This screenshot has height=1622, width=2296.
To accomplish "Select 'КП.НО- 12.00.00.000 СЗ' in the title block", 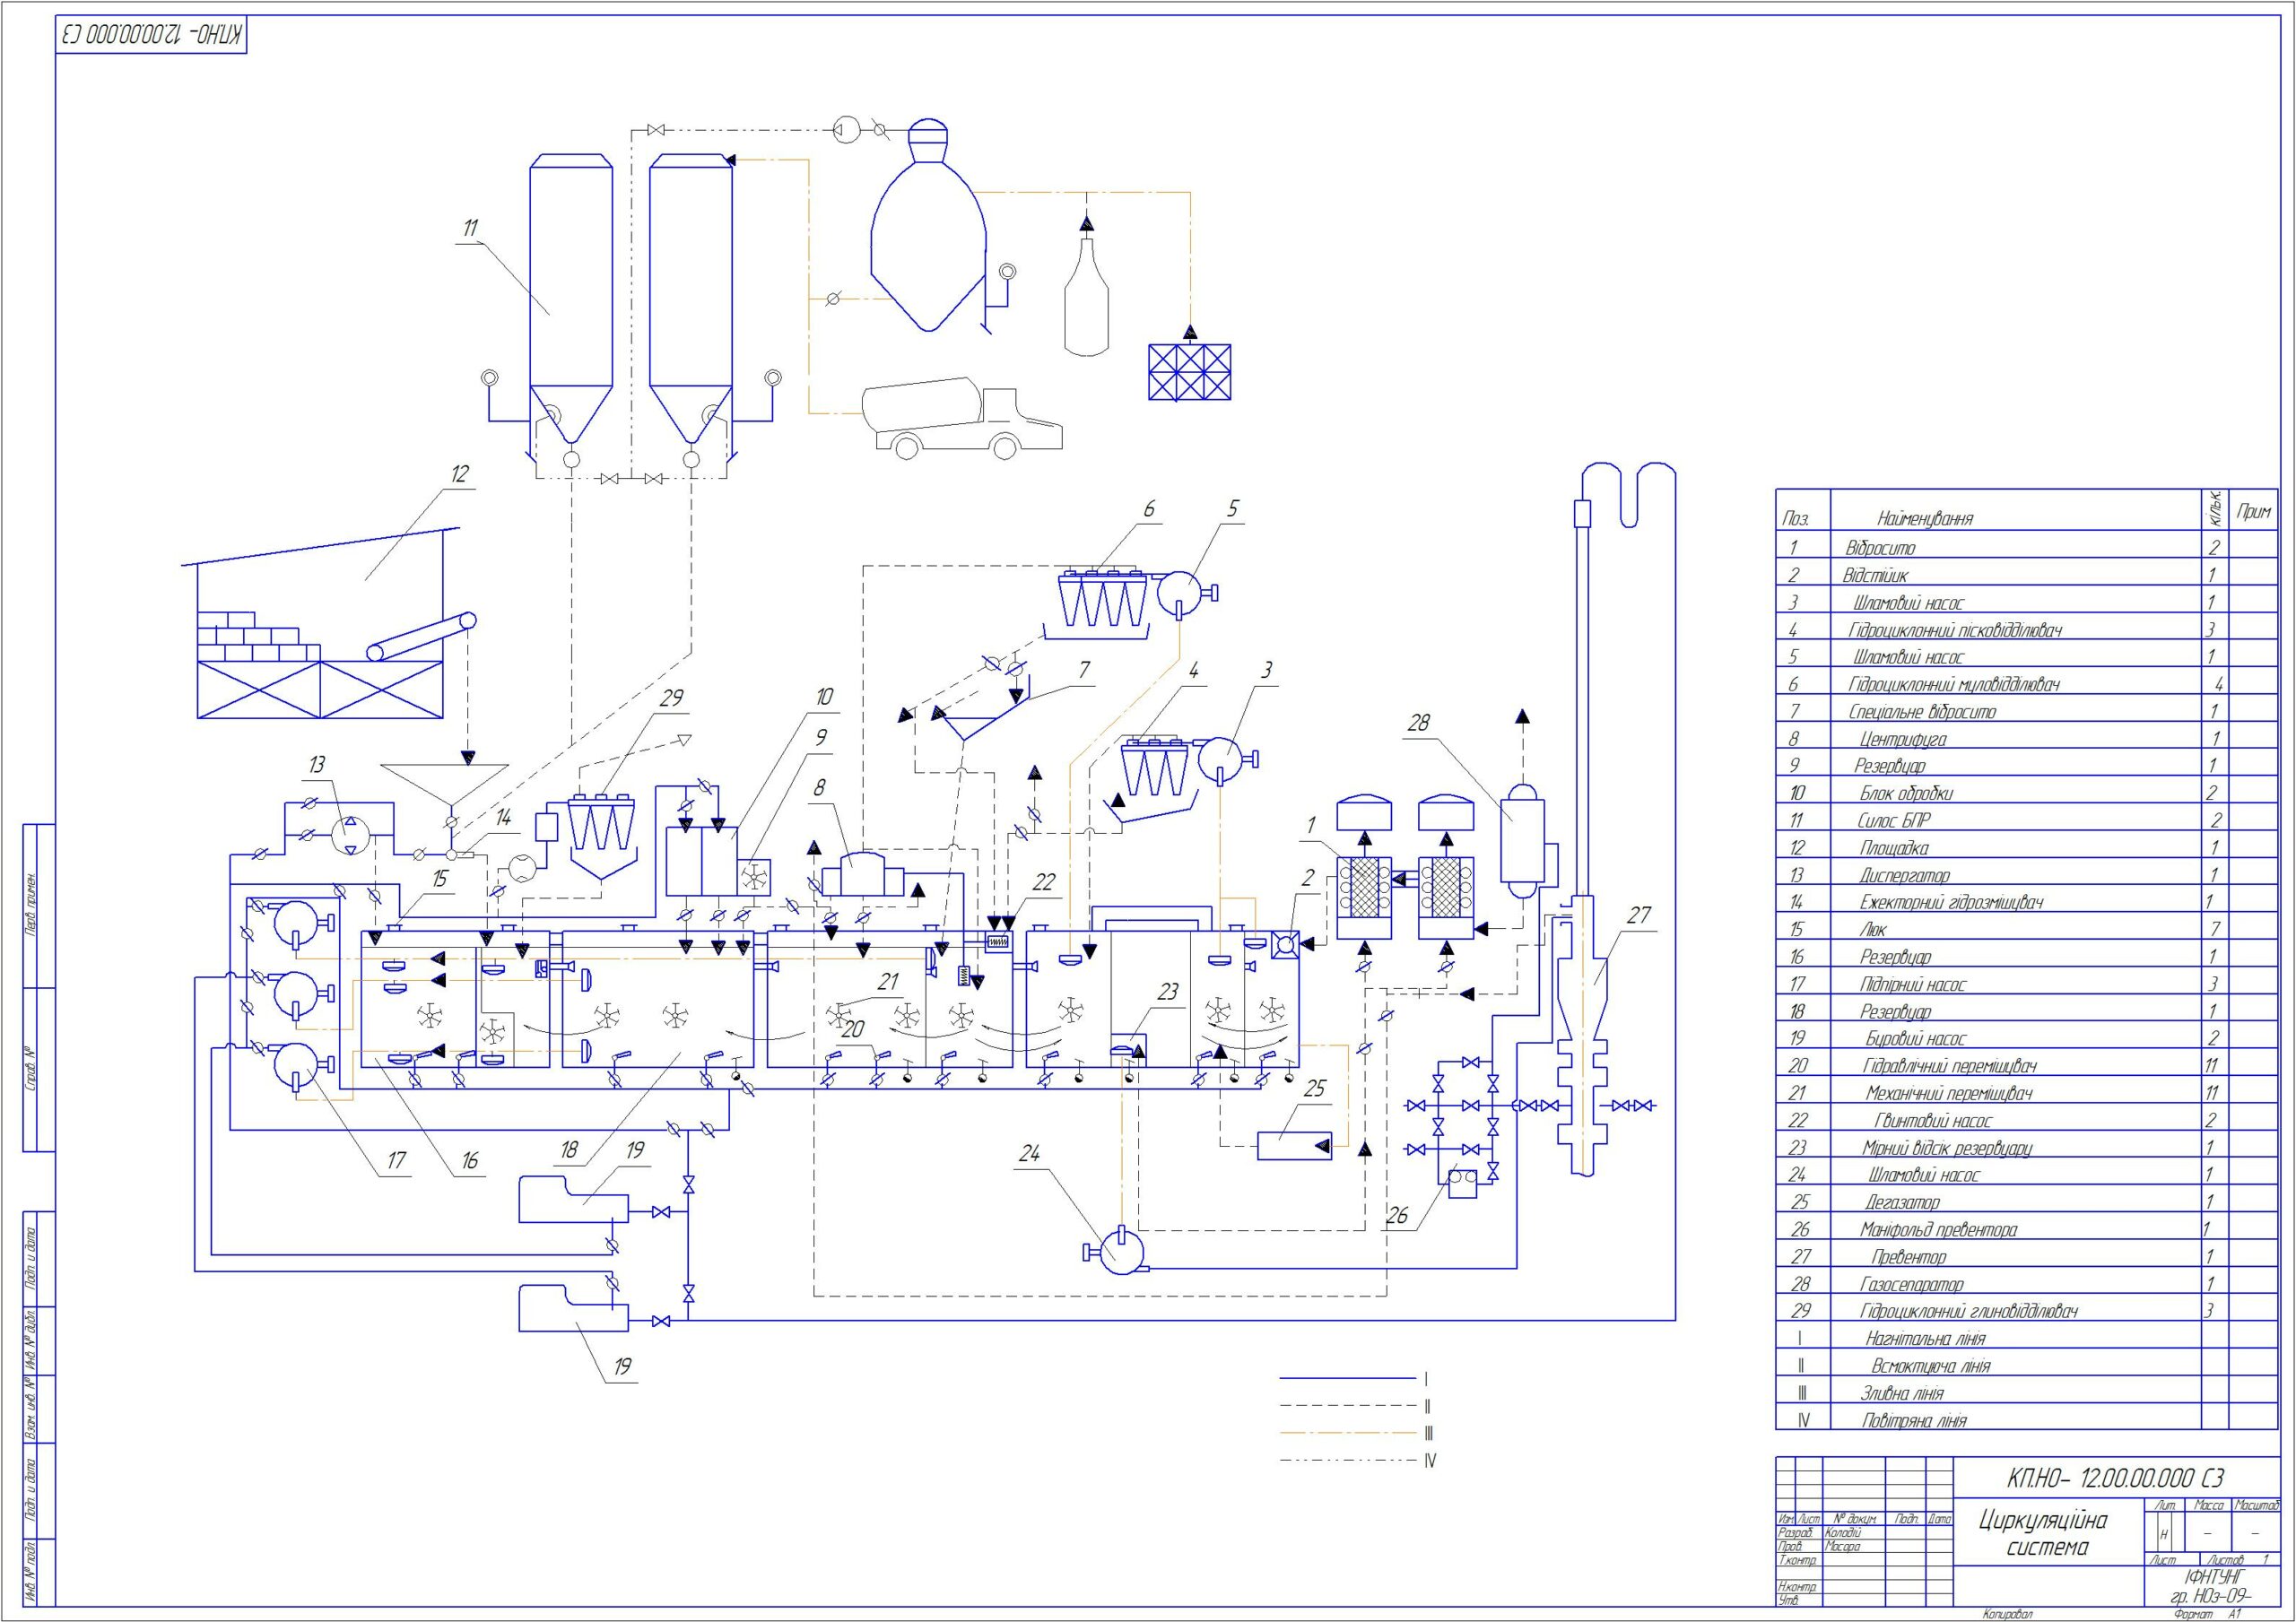I will [x=2115, y=1478].
